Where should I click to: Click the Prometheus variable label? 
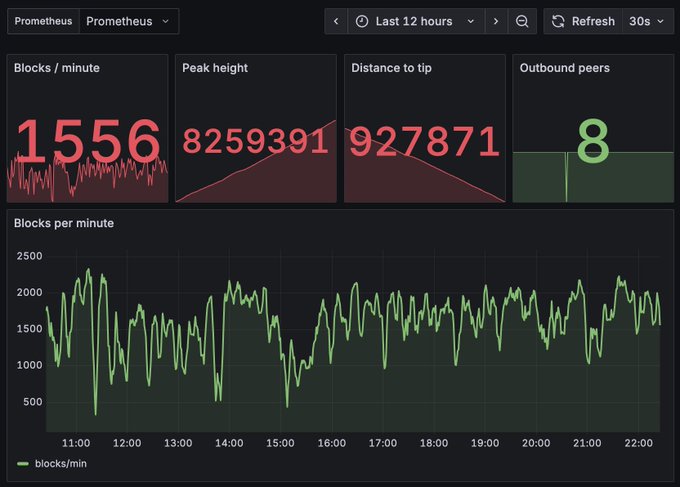tap(43, 21)
